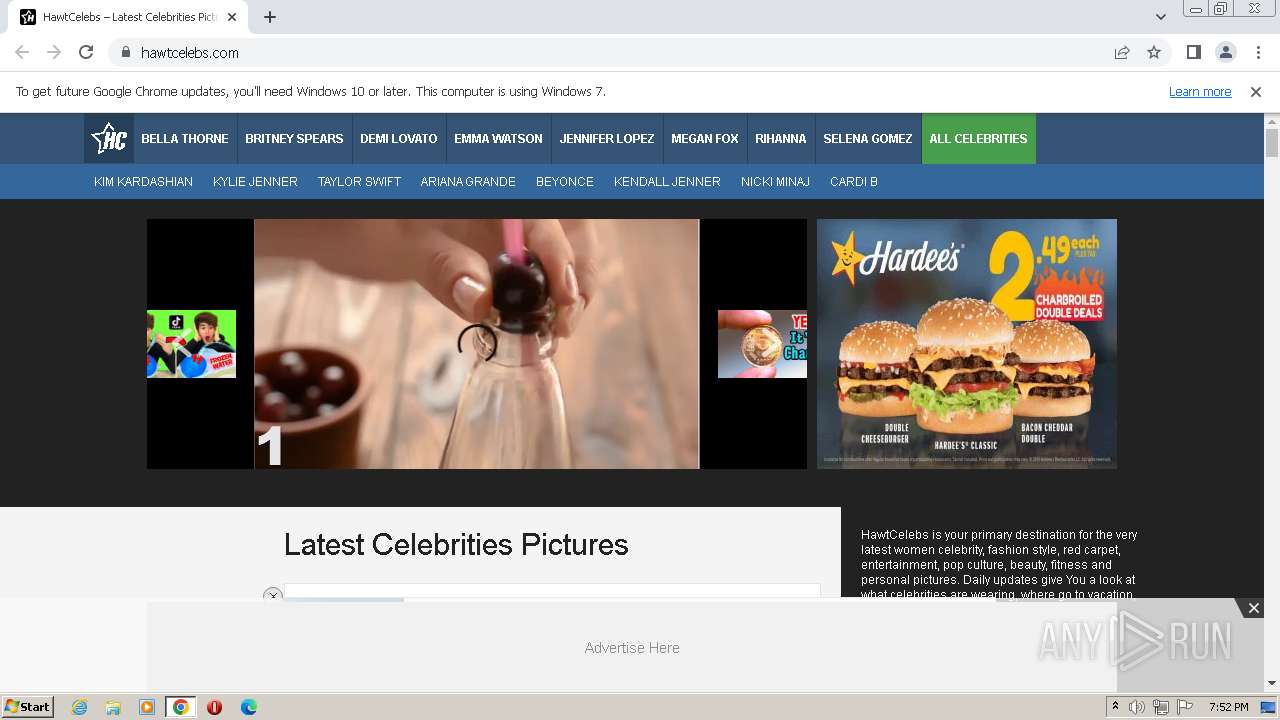Share this page icon
Screen dimensions: 1280x720
(x=1122, y=52)
